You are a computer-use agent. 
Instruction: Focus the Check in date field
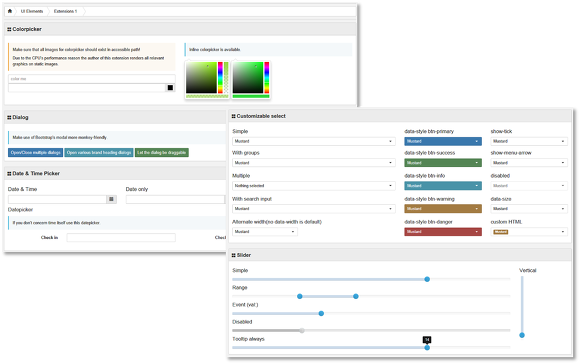coord(121,237)
